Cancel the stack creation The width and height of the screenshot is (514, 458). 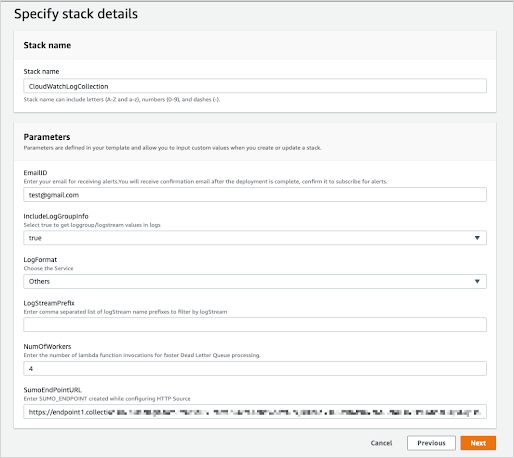pyautogui.click(x=381, y=443)
